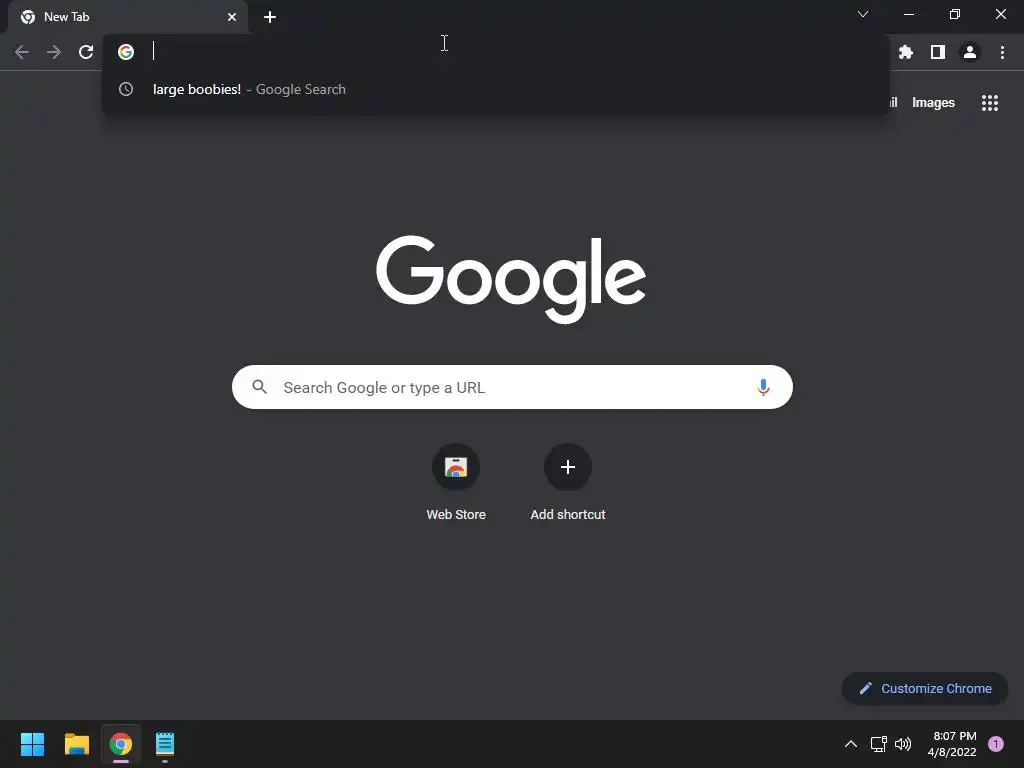Click the Web Store label text
Viewport: 1024px width, 768px height.
point(456,515)
